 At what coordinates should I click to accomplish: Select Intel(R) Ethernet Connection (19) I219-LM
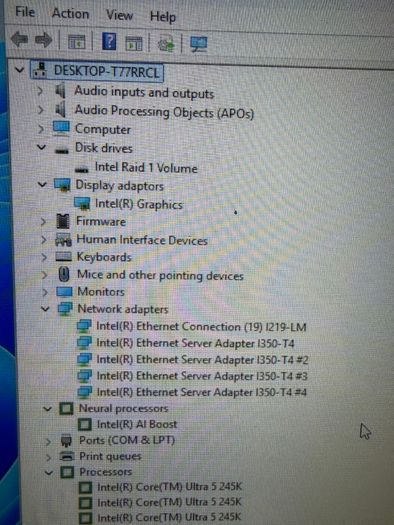point(201,326)
